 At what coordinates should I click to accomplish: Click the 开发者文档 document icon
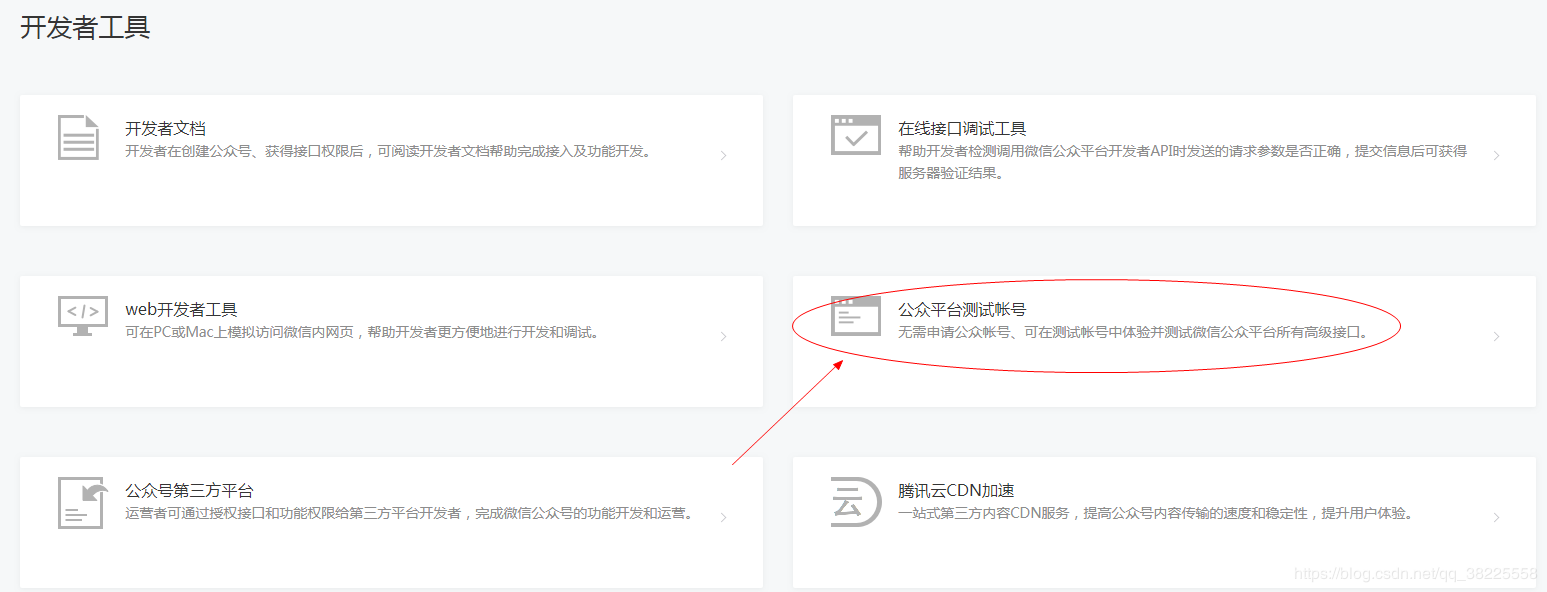(79, 137)
